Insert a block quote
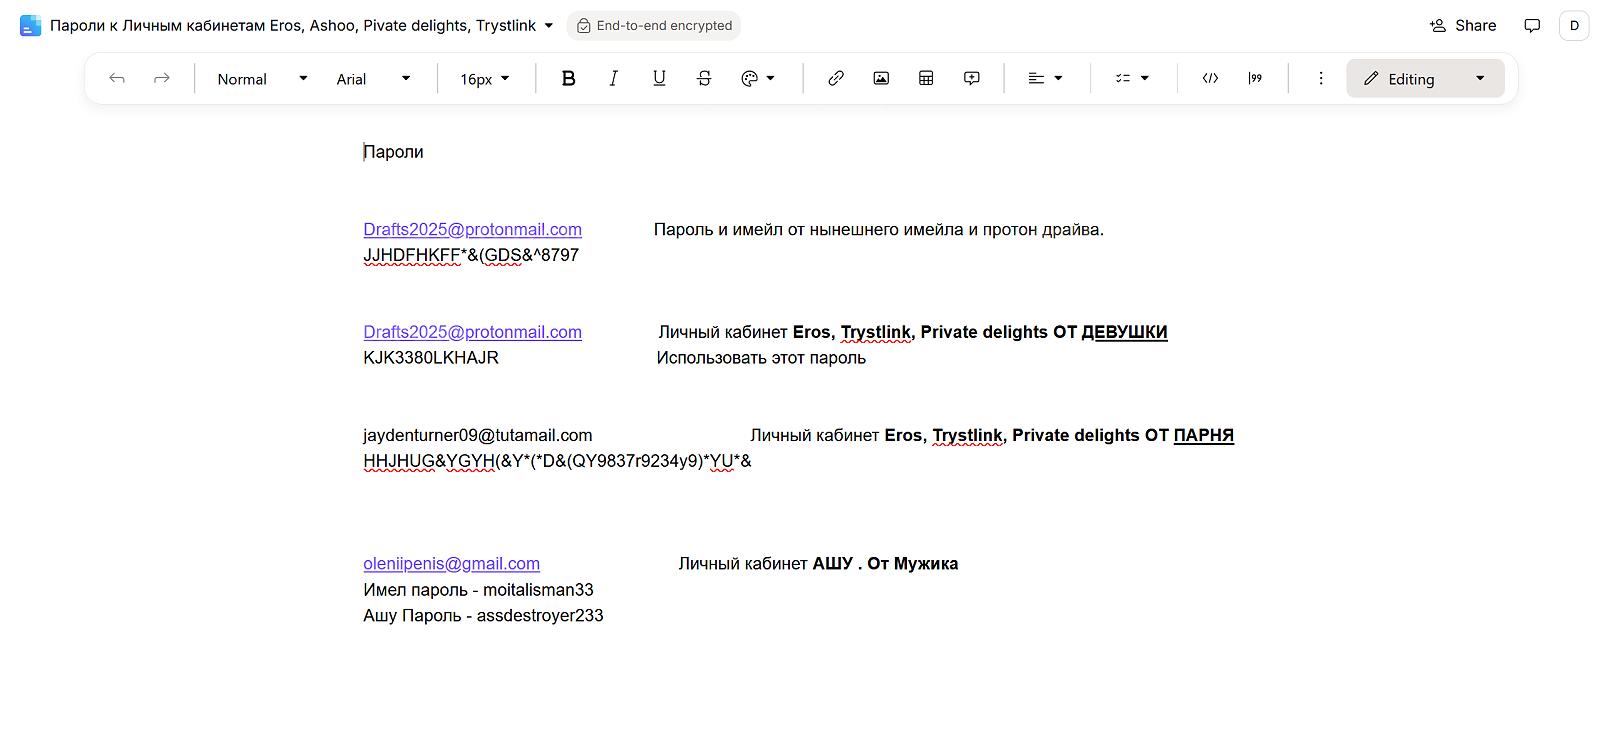This screenshot has width=1600, height=749. pyautogui.click(x=1255, y=79)
